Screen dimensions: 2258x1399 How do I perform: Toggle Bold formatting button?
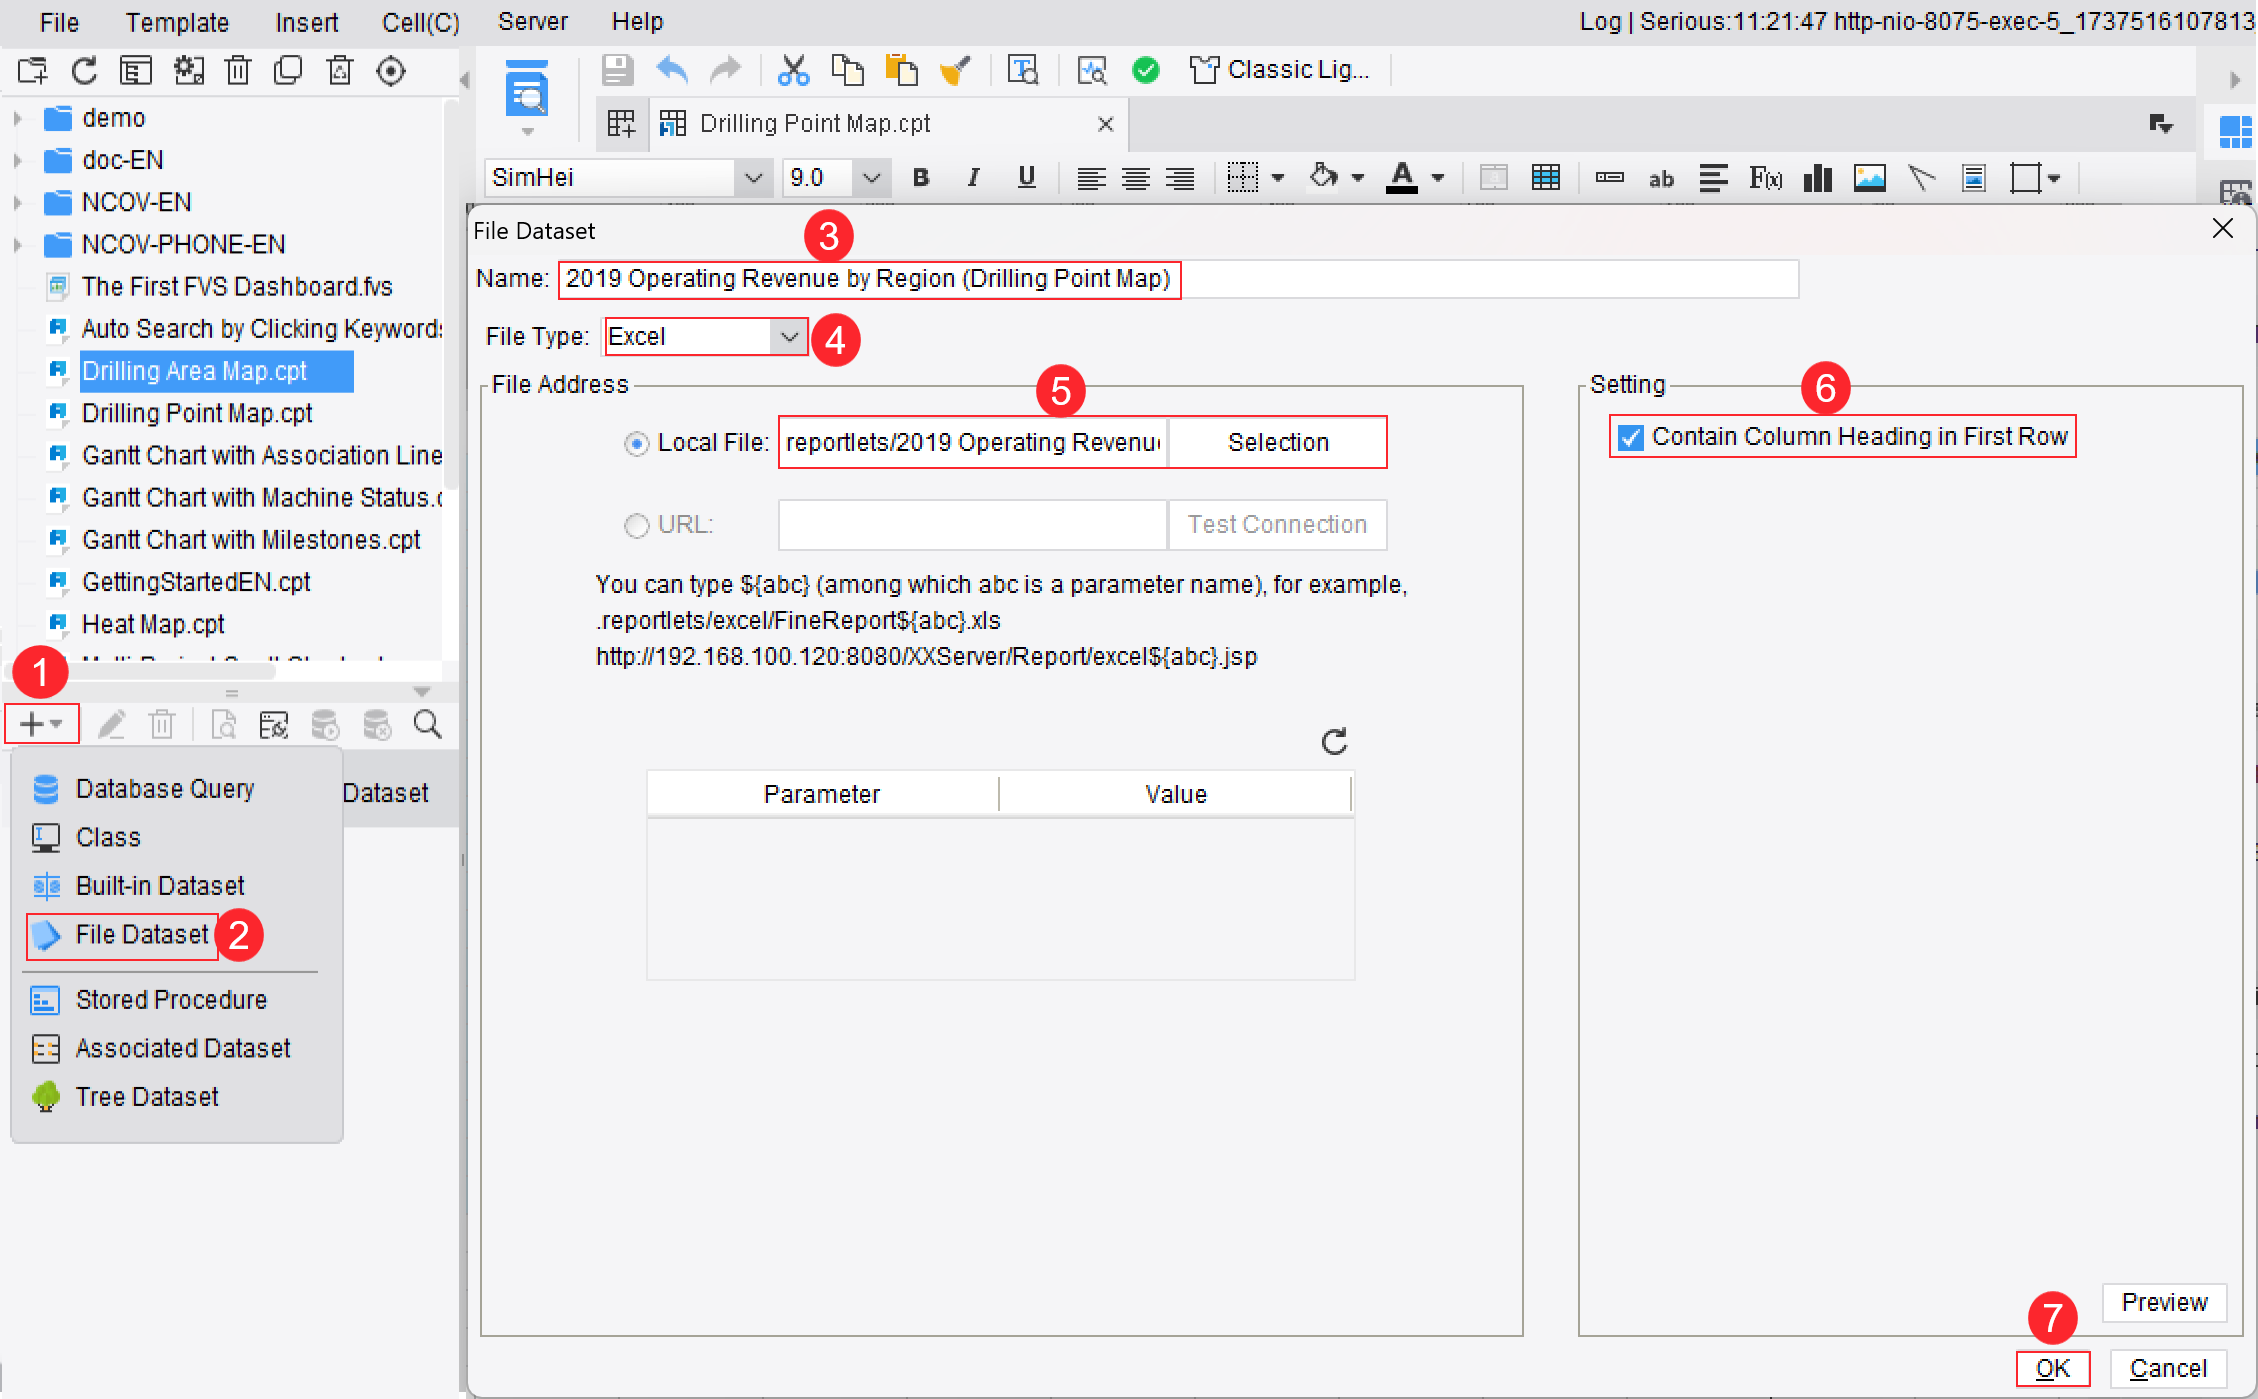(921, 178)
